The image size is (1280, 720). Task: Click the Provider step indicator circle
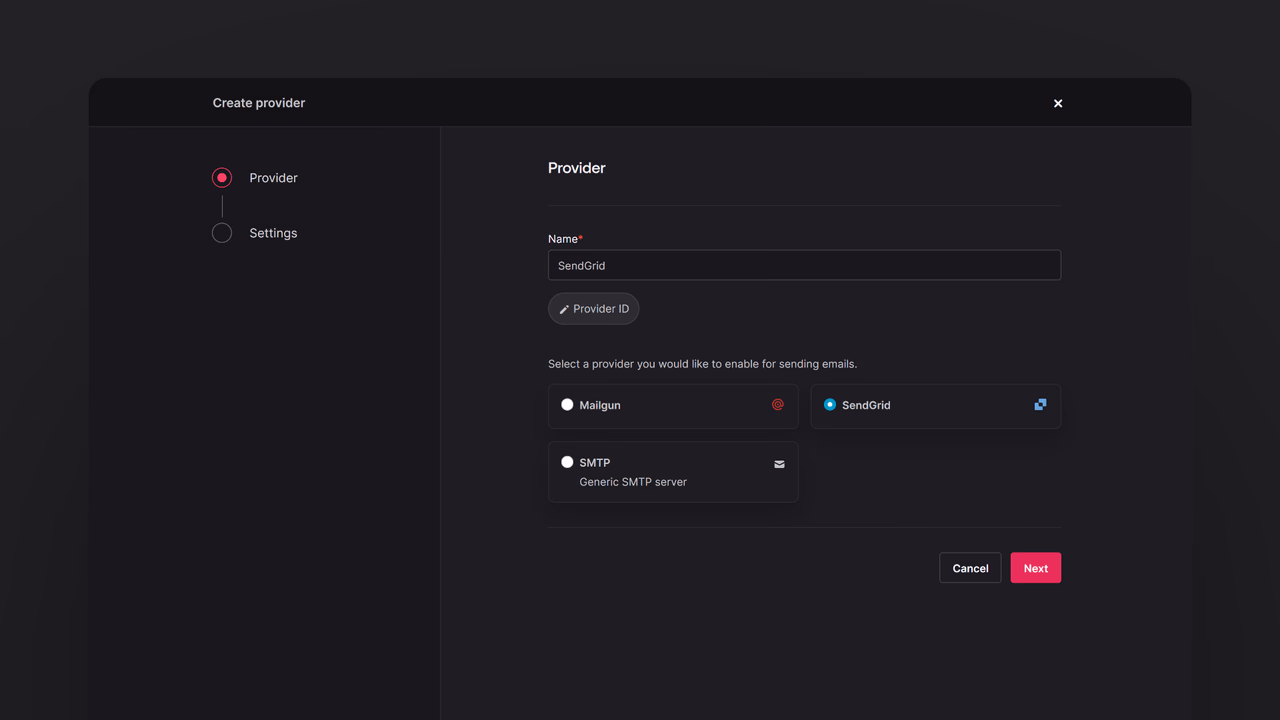[222, 178]
